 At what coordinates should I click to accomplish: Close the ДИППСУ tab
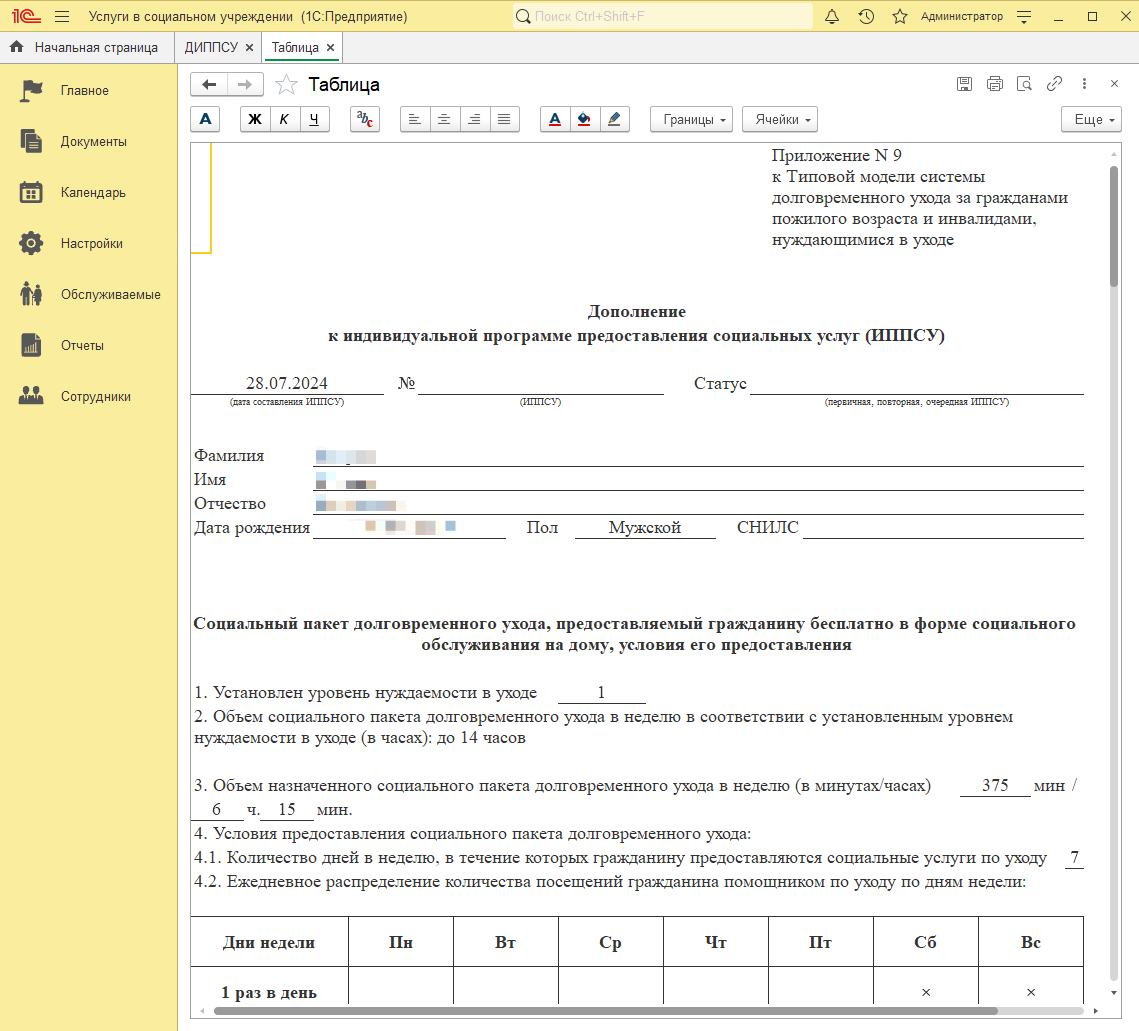coord(249,47)
